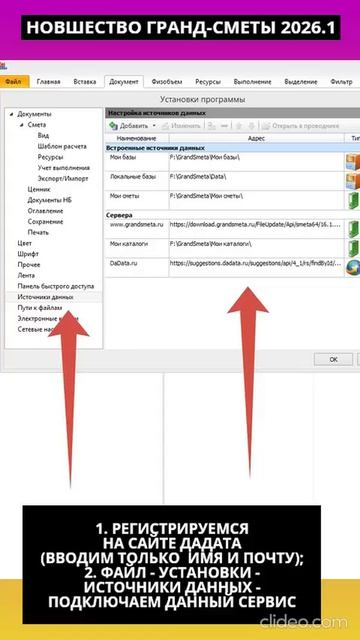Screen dimensions: 360x640
Task: Click the address F:\GrandSmeta\Мои каталоги\
Action: coord(211,244)
